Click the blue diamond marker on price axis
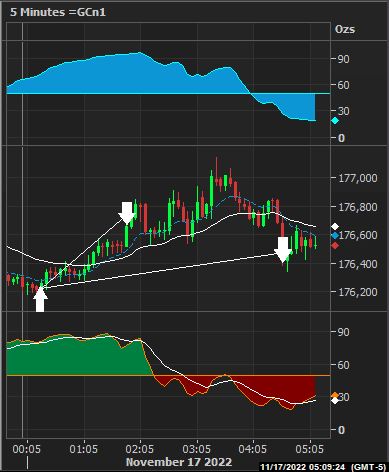Viewport: 389px width, 472px height. click(335, 236)
